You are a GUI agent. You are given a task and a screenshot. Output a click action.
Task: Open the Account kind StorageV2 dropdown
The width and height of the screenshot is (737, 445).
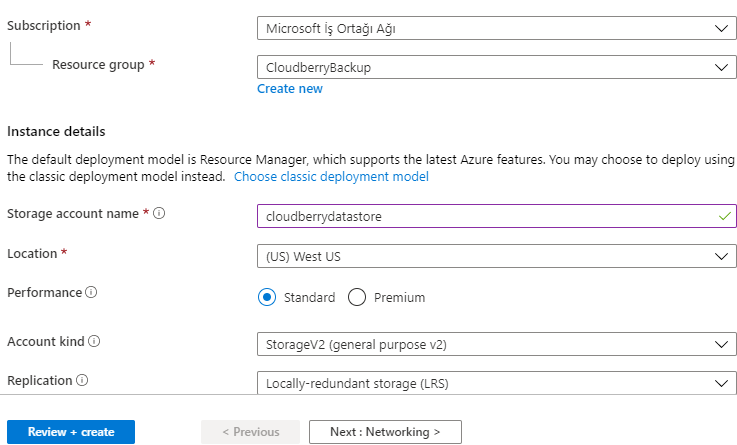[x=496, y=344]
